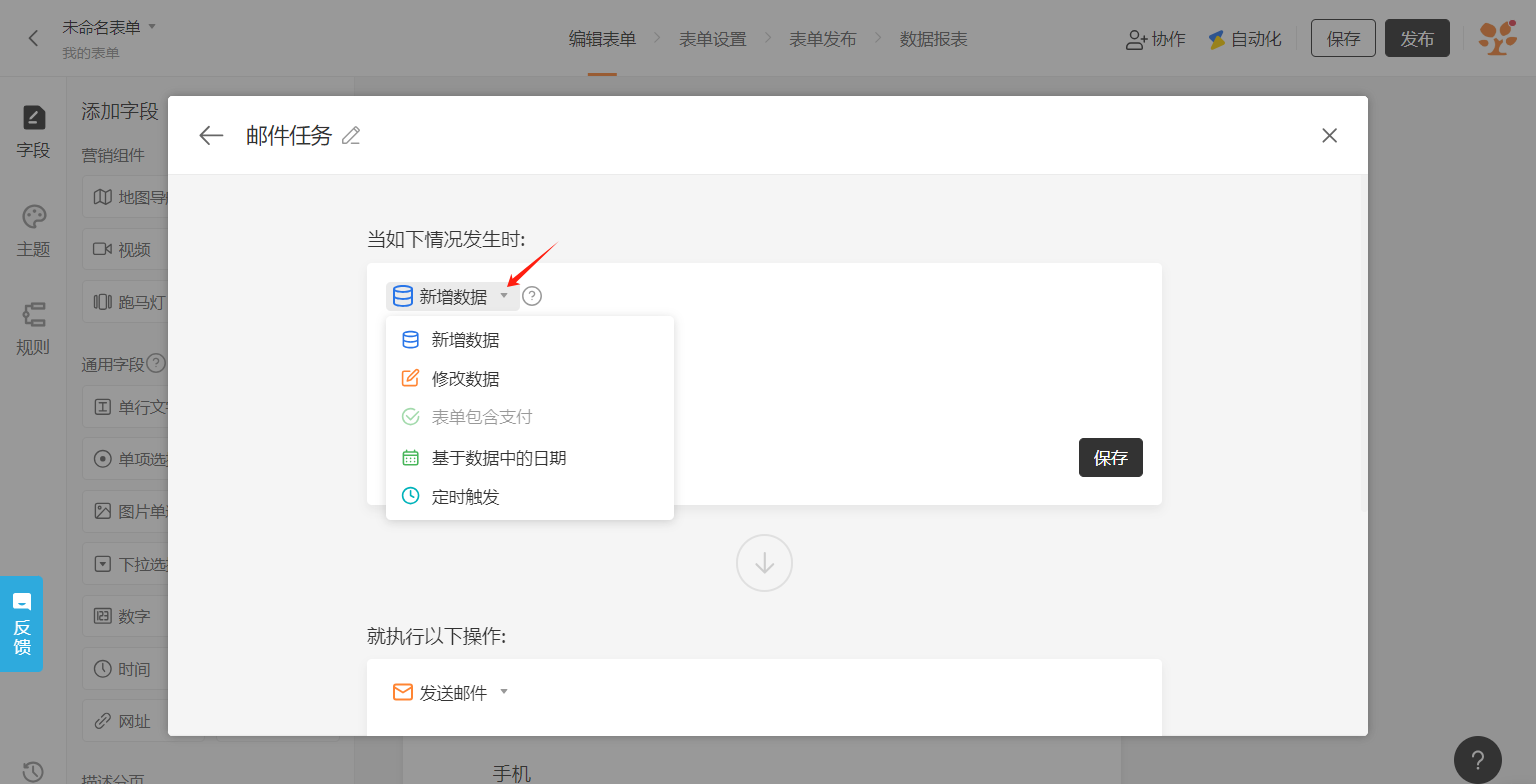Image resolution: width=1536 pixels, height=784 pixels.
Task: Open the 主题 palette in left sidebar
Action: [33, 231]
